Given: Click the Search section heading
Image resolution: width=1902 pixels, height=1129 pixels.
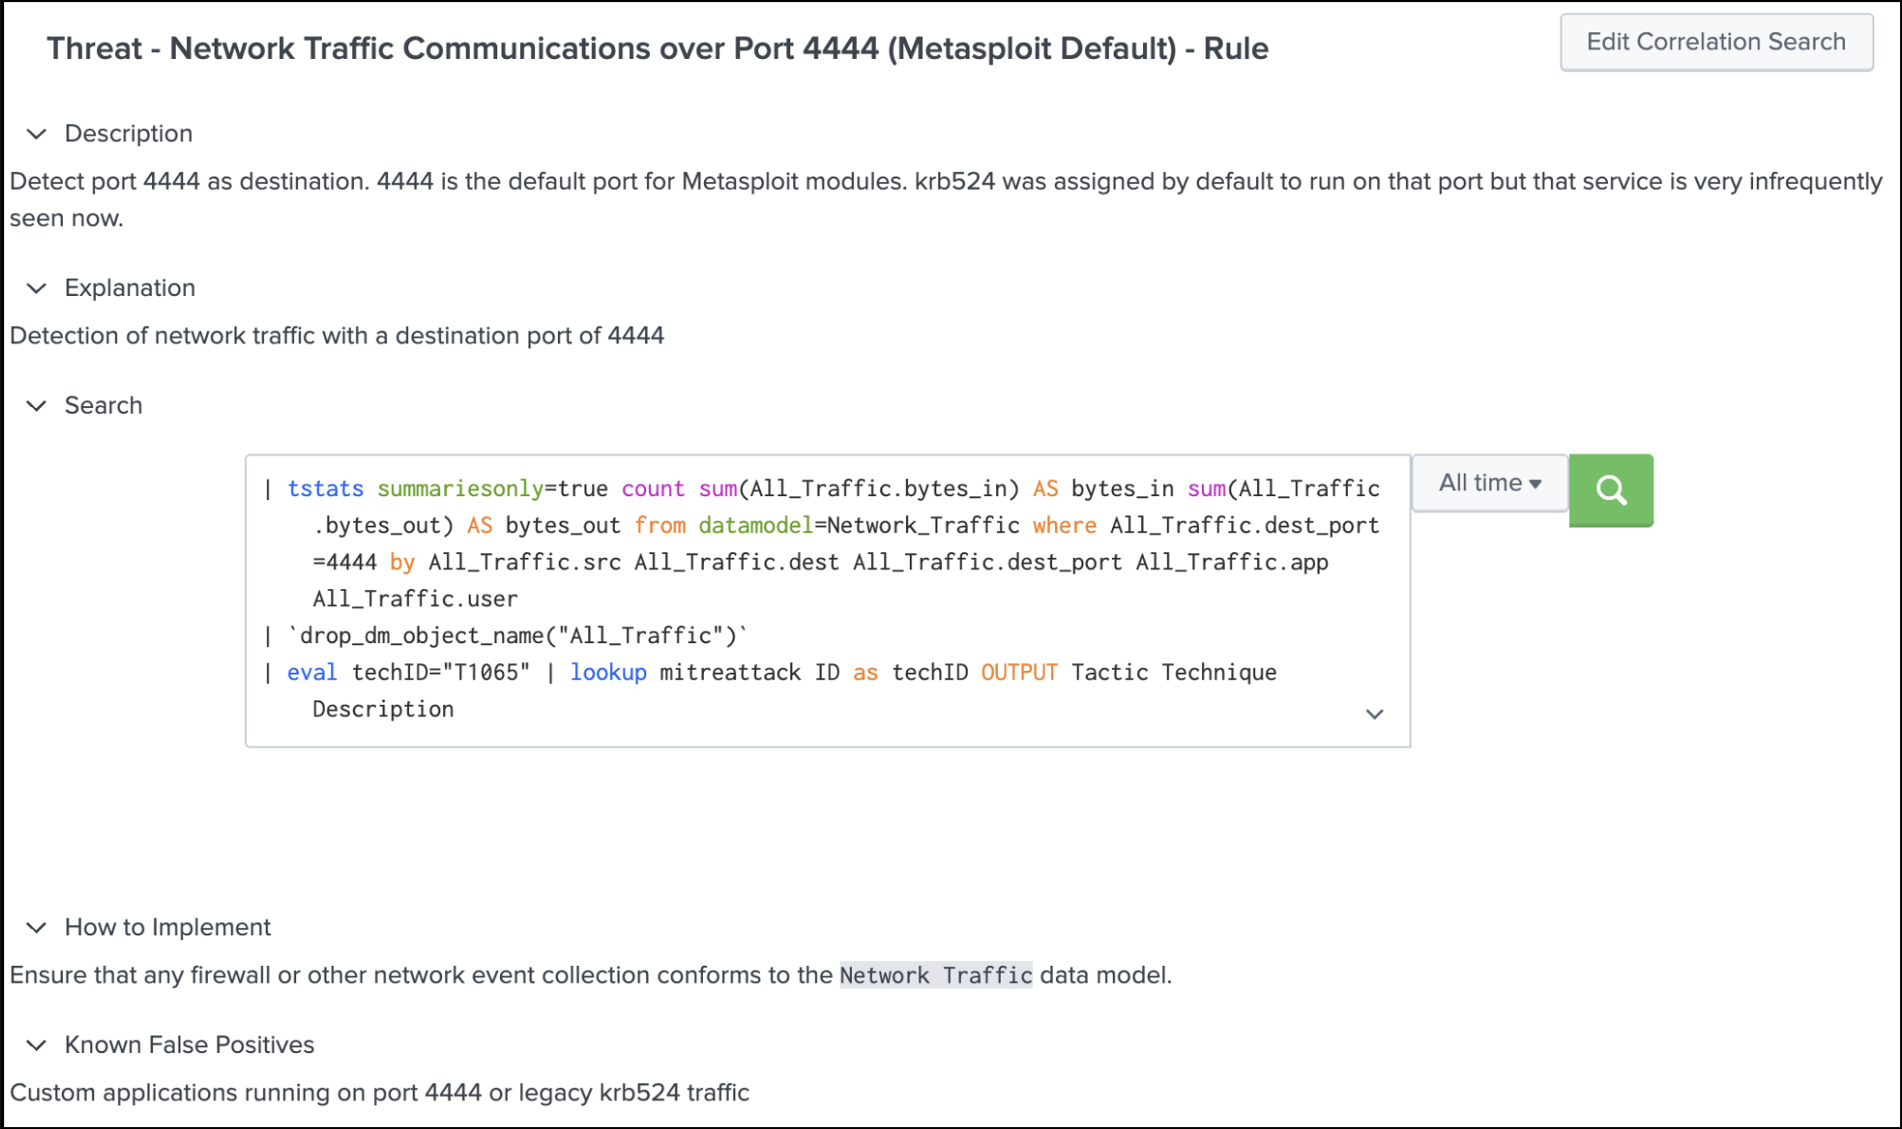Looking at the screenshot, I should [103, 405].
